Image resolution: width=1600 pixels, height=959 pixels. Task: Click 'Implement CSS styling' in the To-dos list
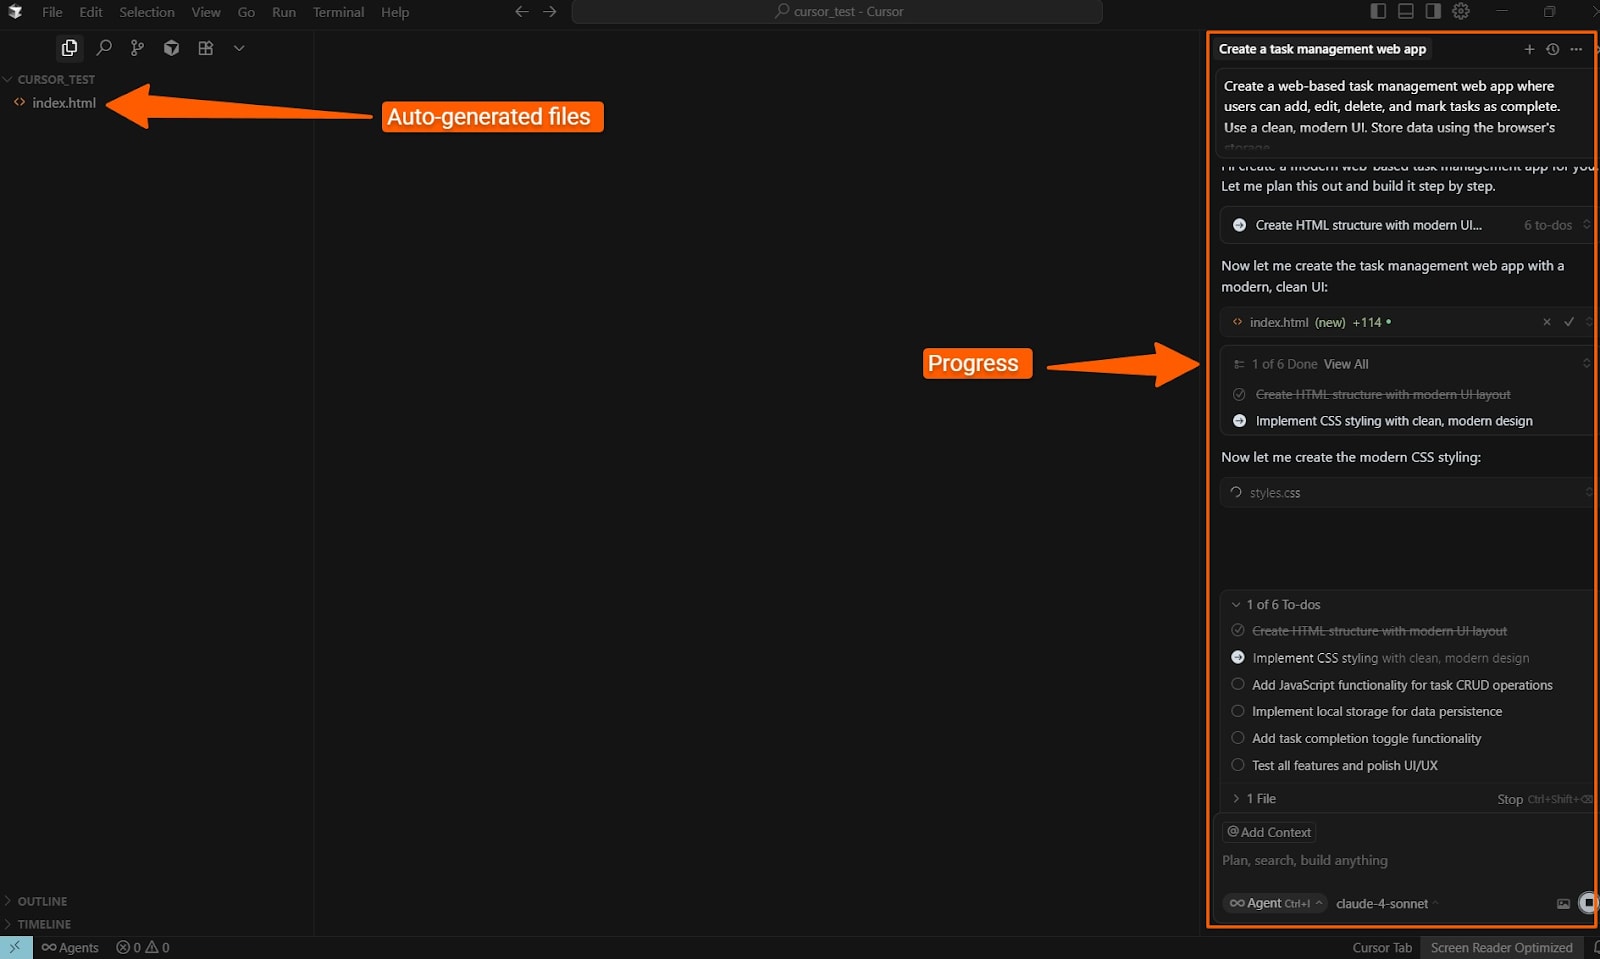point(1391,658)
